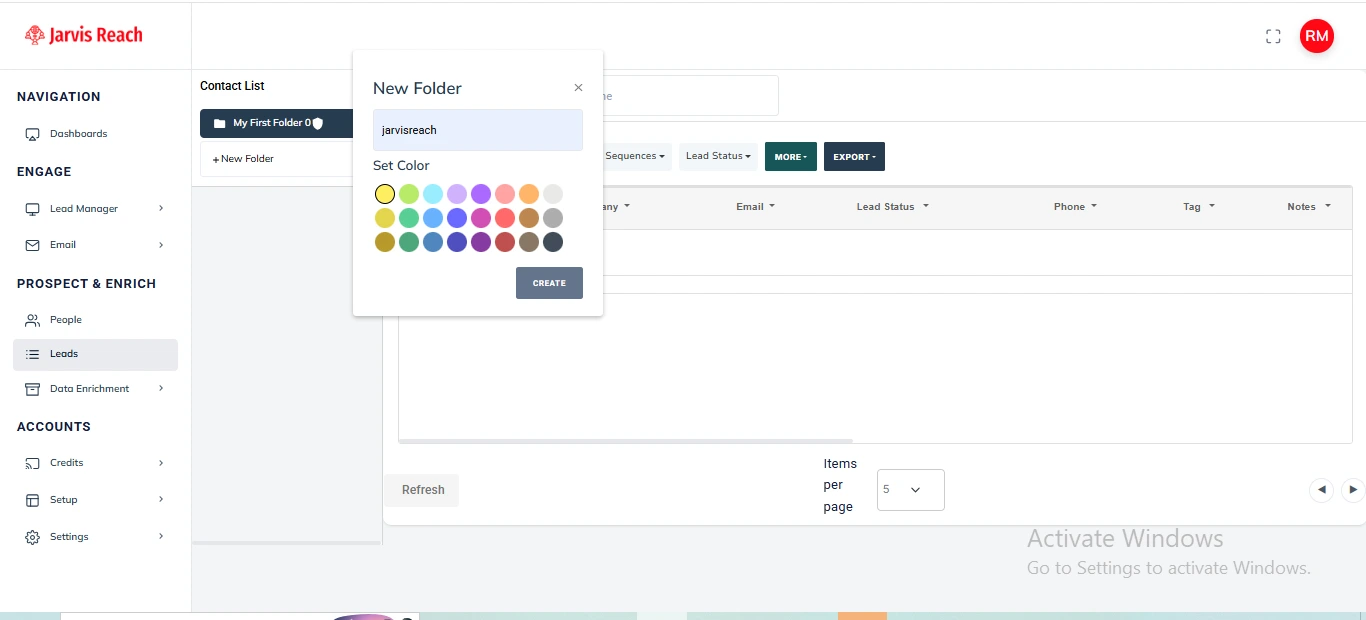The height and width of the screenshot is (620, 1366).
Task: Select the light yellow color swatch
Action: click(385, 194)
